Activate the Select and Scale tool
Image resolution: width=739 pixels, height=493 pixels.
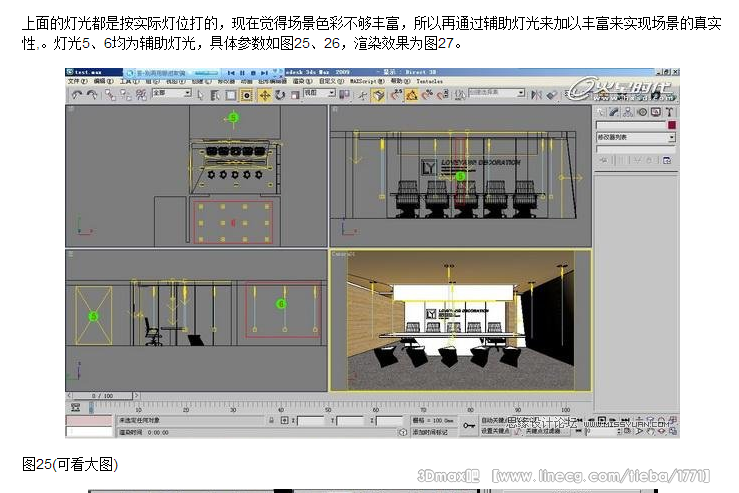coord(295,95)
